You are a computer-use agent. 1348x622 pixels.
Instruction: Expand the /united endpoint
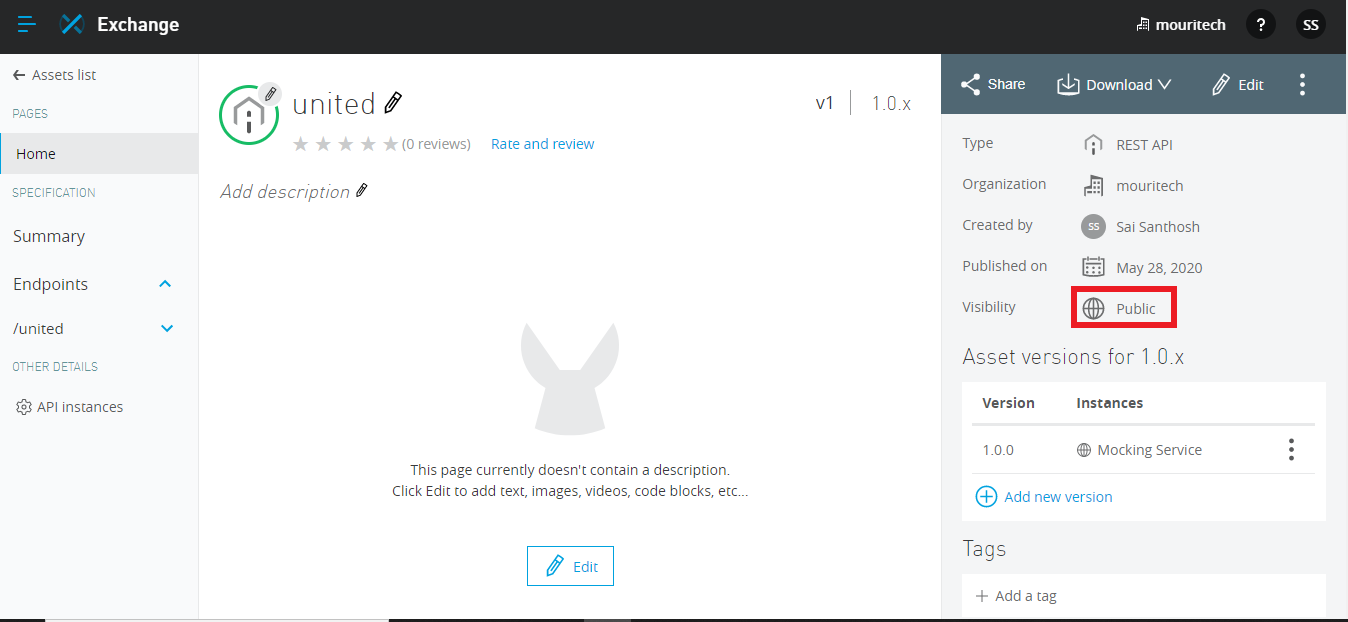tap(167, 328)
